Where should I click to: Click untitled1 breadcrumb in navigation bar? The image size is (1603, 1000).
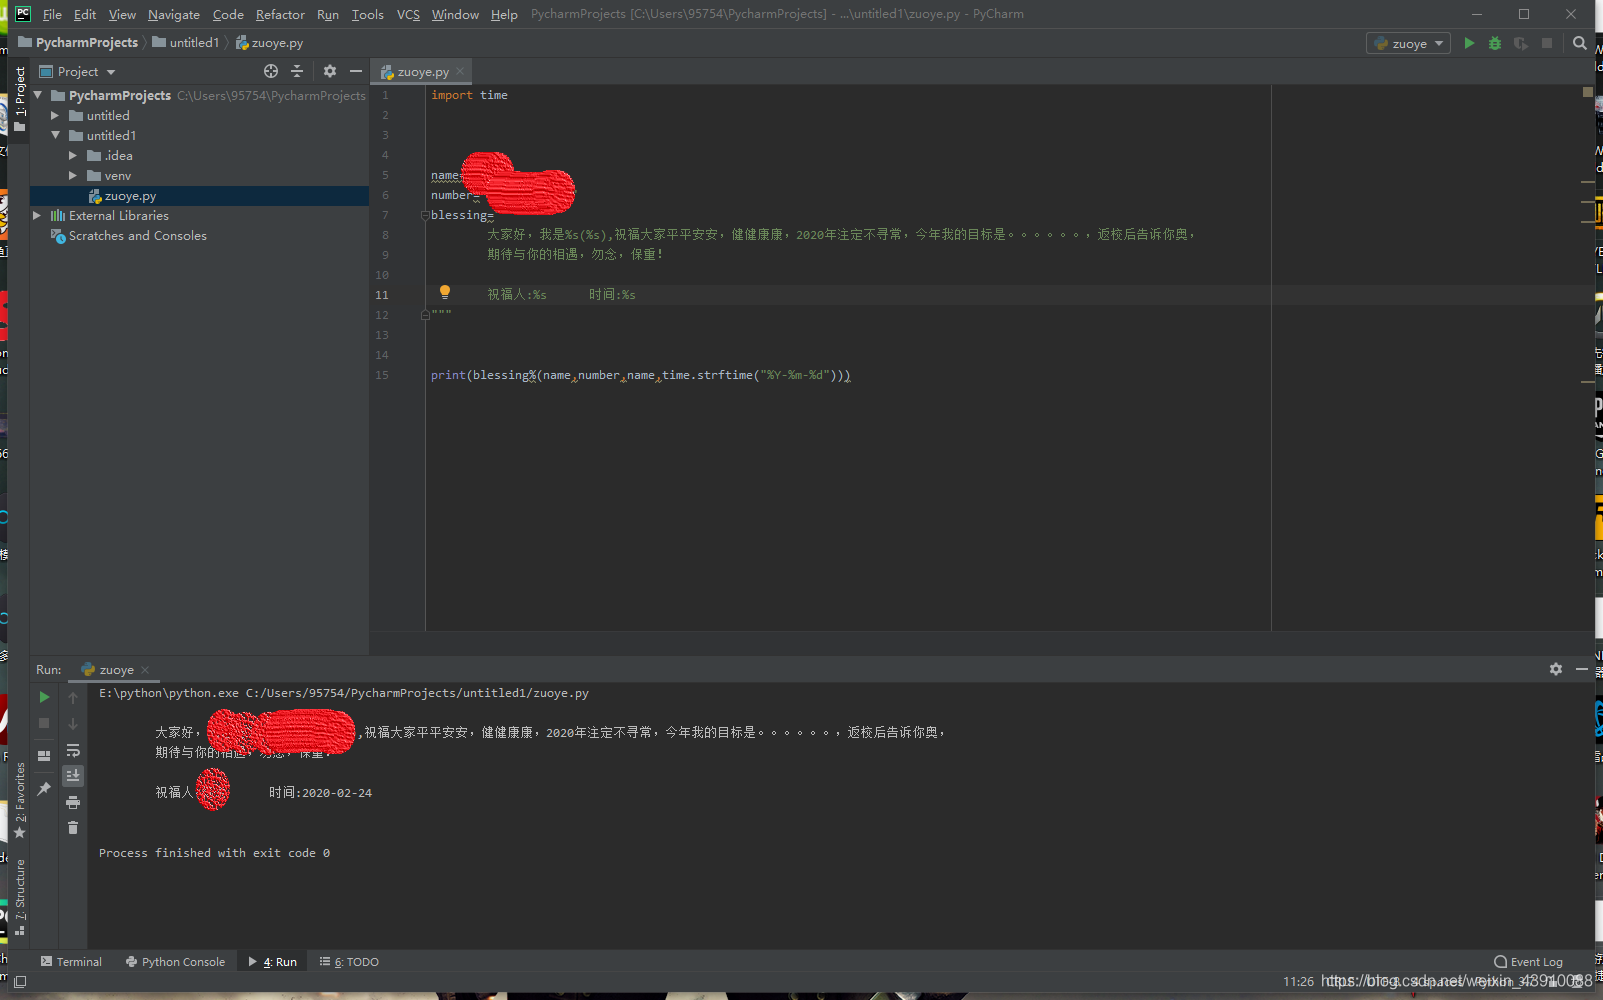(x=185, y=43)
